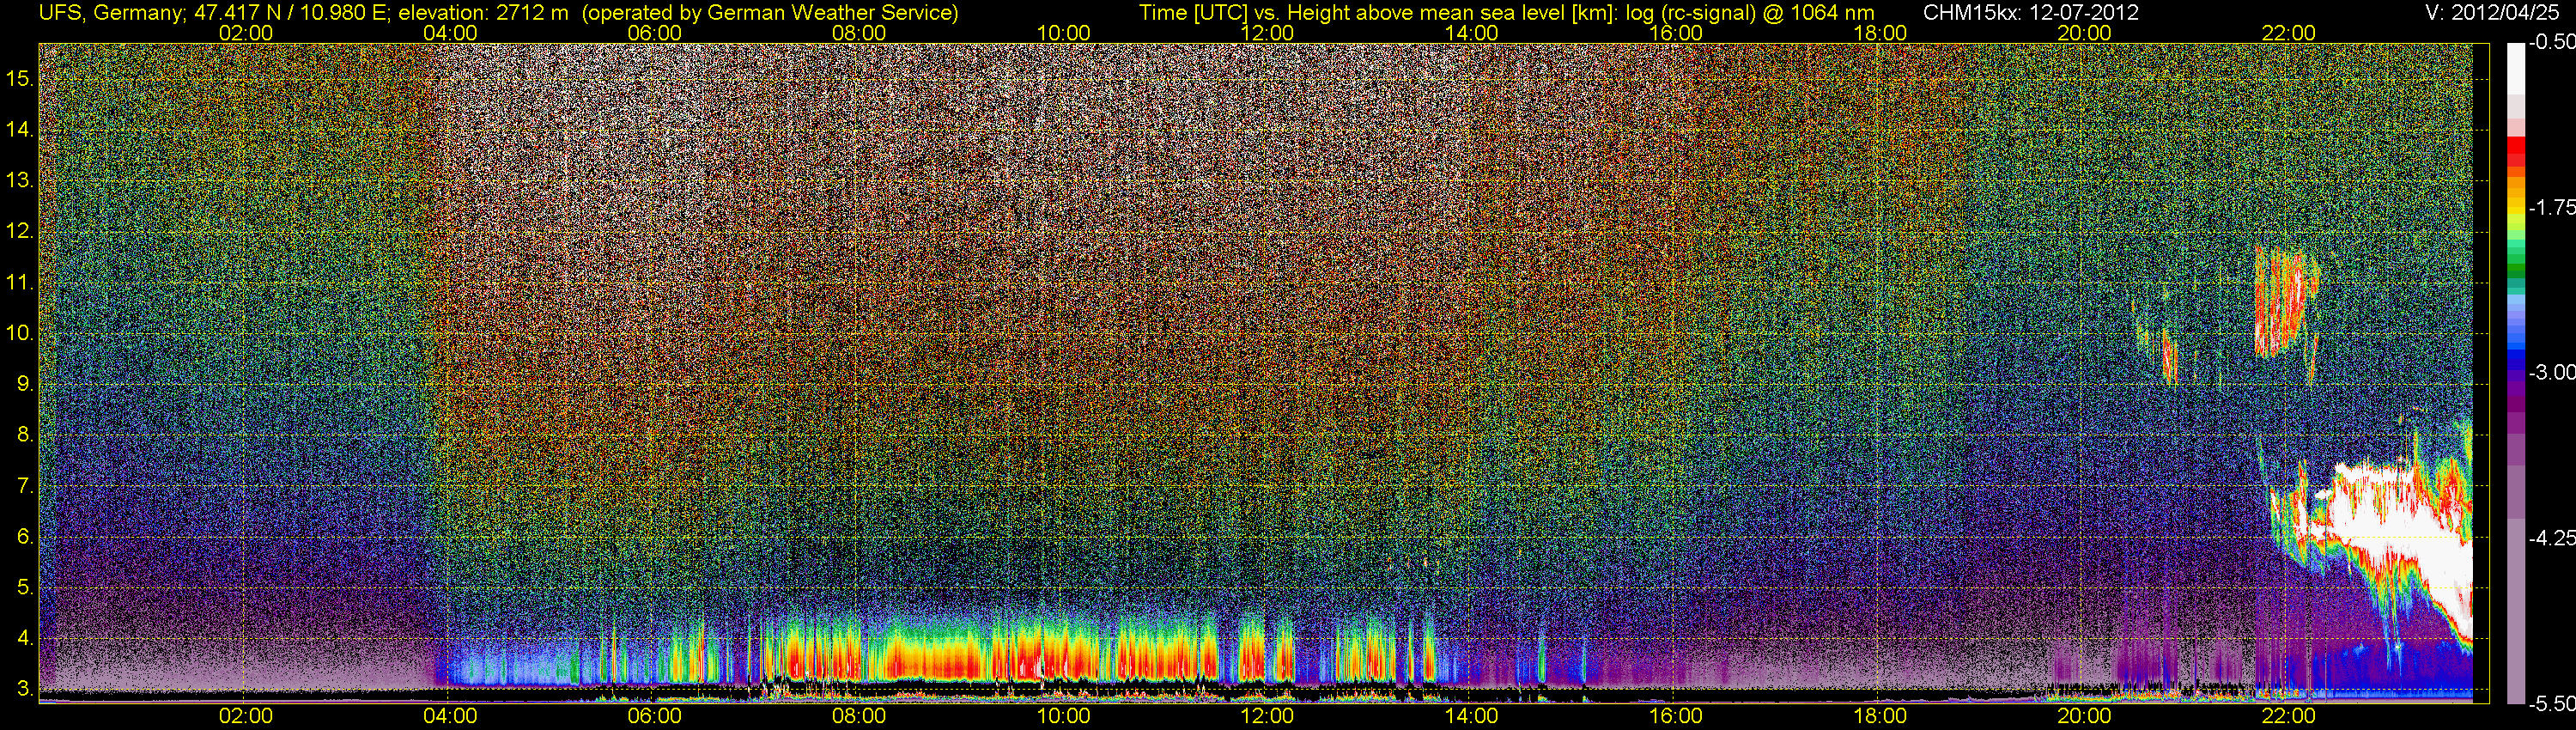Click the '-5.50' color scale value
Viewport: 2576px width, 730px height.
click(x=2551, y=704)
